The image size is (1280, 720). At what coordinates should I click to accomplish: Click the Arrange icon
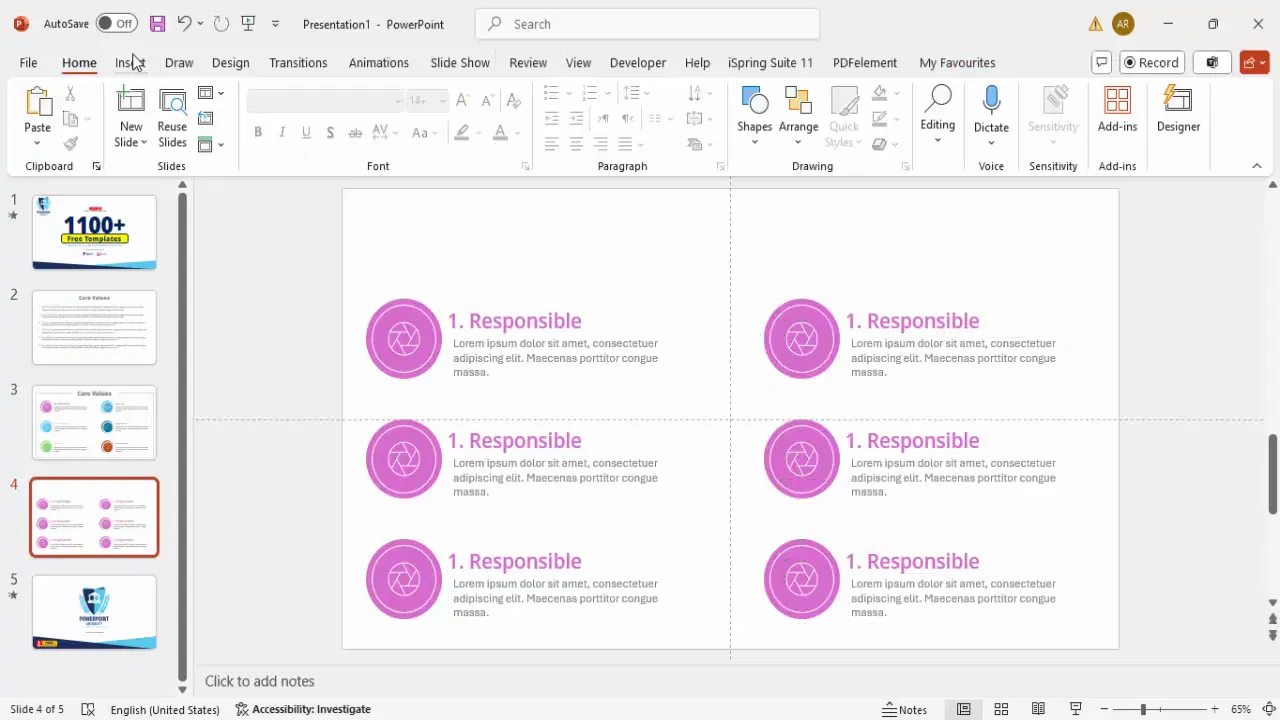pyautogui.click(x=798, y=101)
